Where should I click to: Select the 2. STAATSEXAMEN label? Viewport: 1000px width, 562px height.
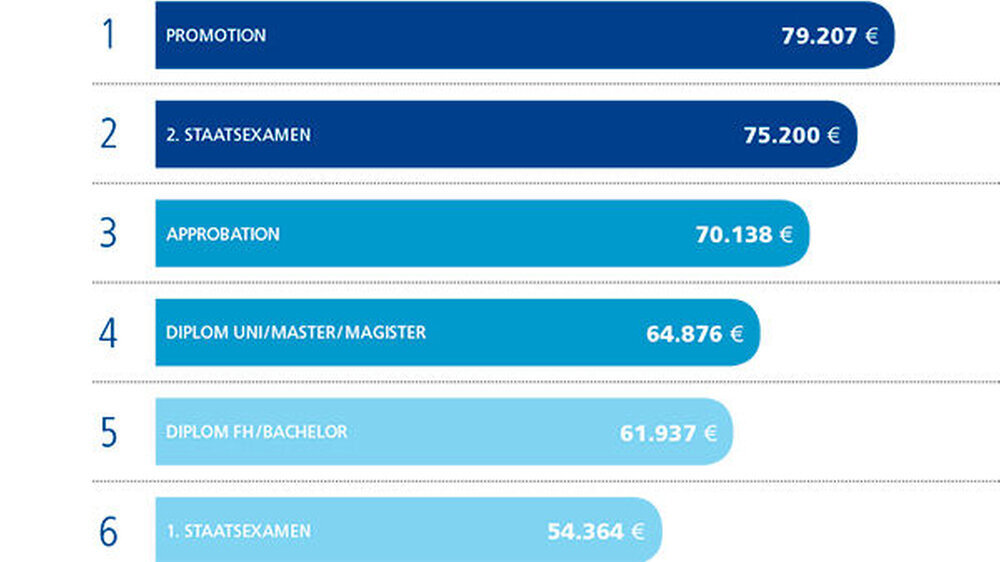(238, 134)
